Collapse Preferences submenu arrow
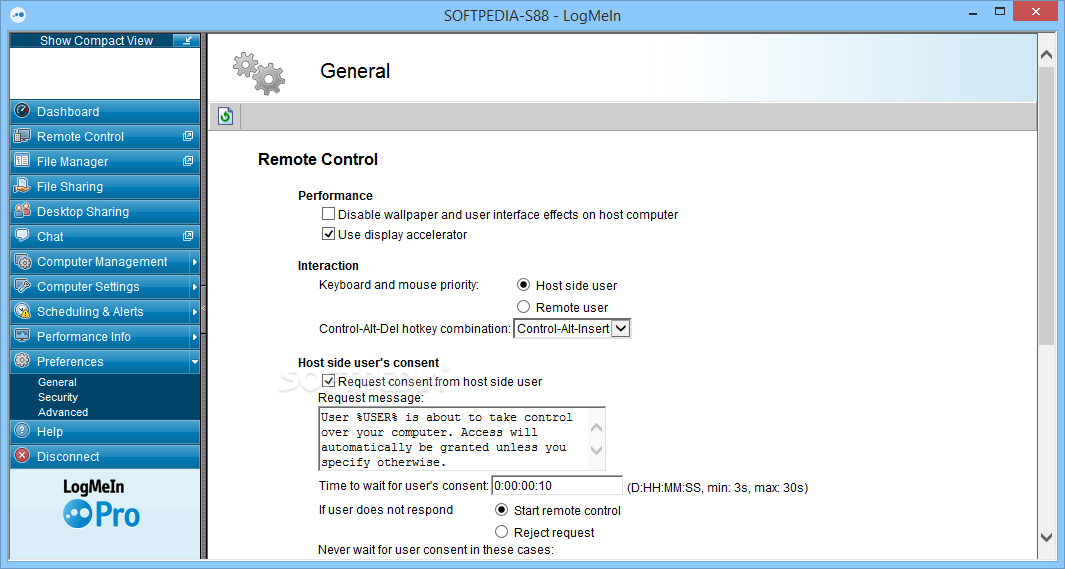Image resolution: width=1065 pixels, height=569 pixels. pyautogui.click(x=194, y=362)
